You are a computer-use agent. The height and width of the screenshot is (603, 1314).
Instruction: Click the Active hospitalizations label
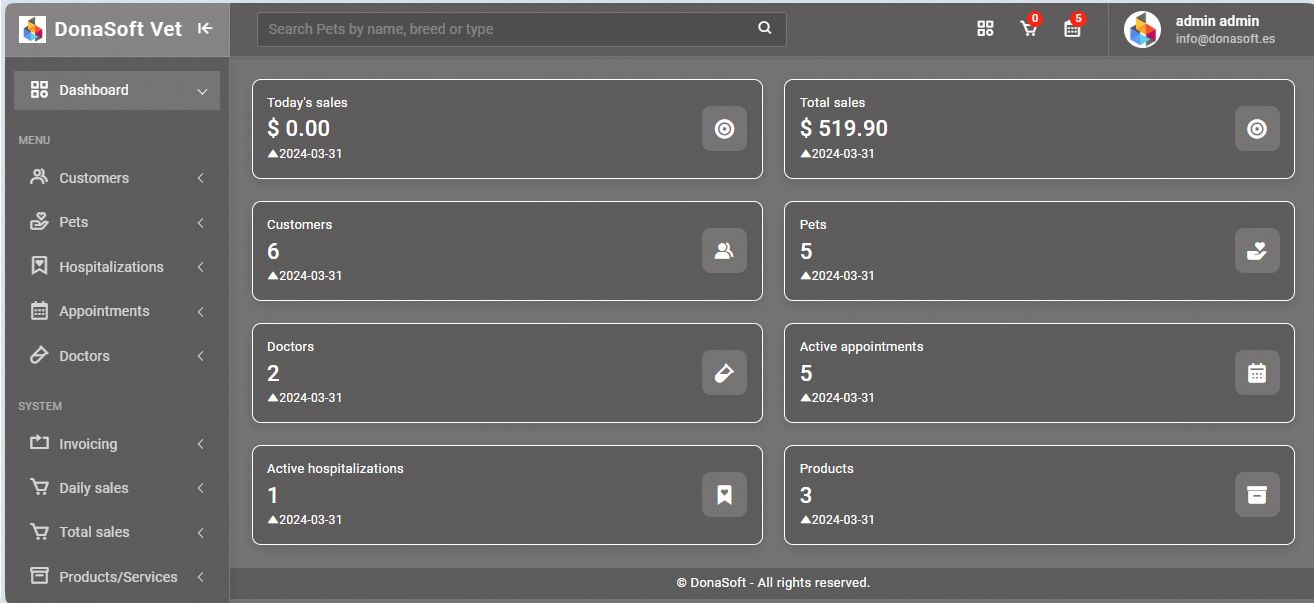pyautogui.click(x=335, y=468)
